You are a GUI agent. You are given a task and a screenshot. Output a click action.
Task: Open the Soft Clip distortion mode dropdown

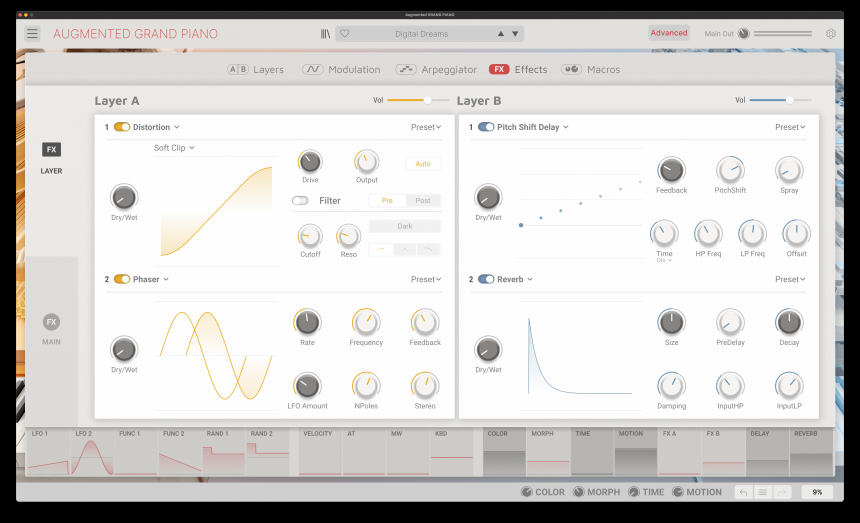174,148
